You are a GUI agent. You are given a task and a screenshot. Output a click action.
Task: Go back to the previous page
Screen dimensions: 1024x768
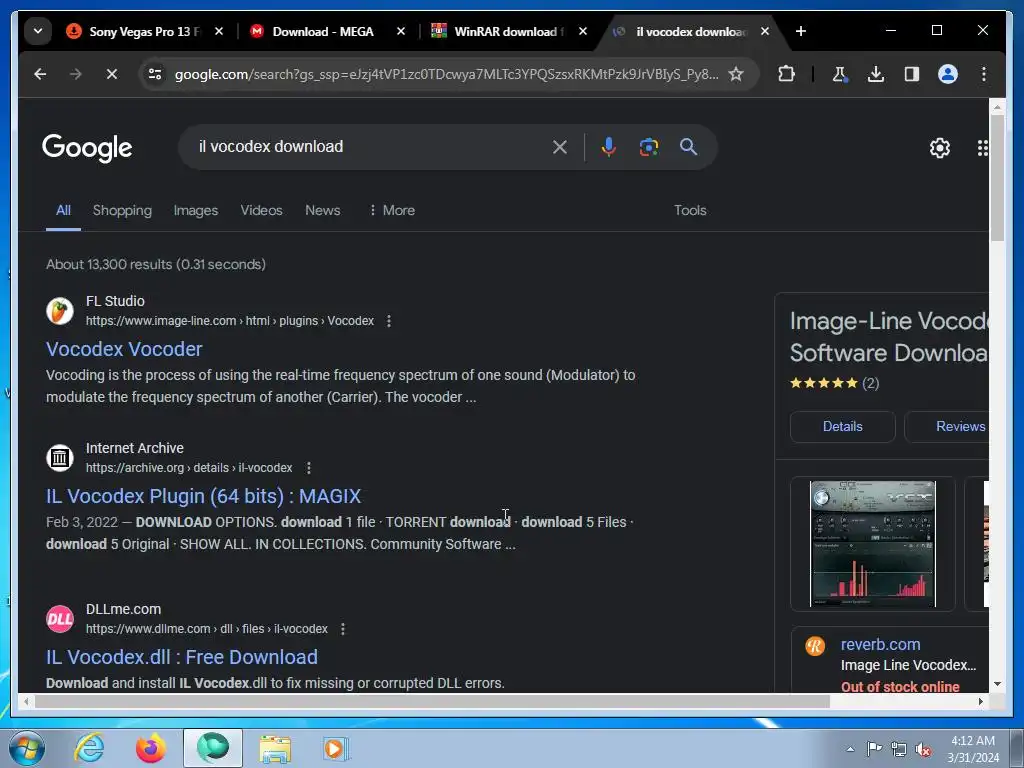40,74
